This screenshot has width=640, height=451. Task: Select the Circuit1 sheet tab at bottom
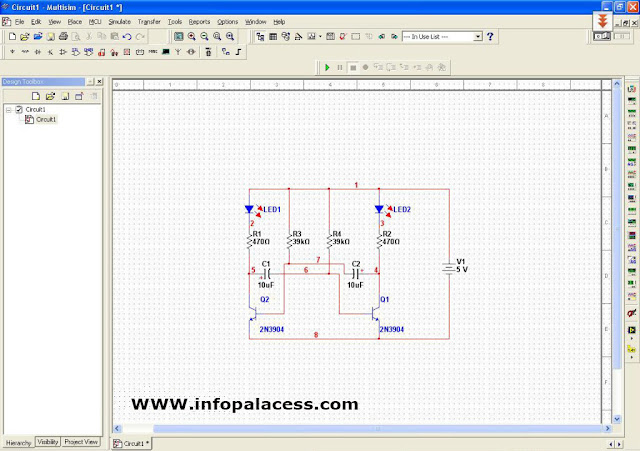[x=131, y=443]
